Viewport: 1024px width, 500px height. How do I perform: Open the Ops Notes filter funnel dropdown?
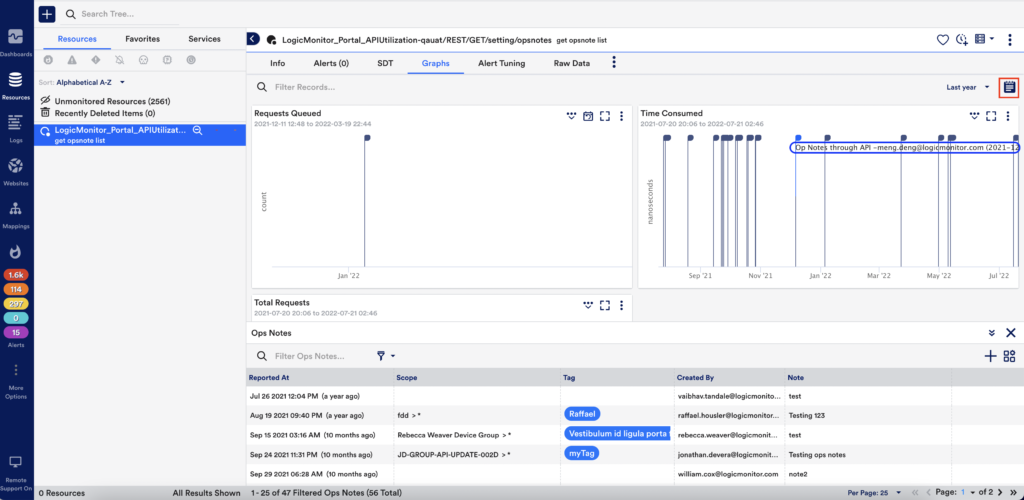pos(386,356)
